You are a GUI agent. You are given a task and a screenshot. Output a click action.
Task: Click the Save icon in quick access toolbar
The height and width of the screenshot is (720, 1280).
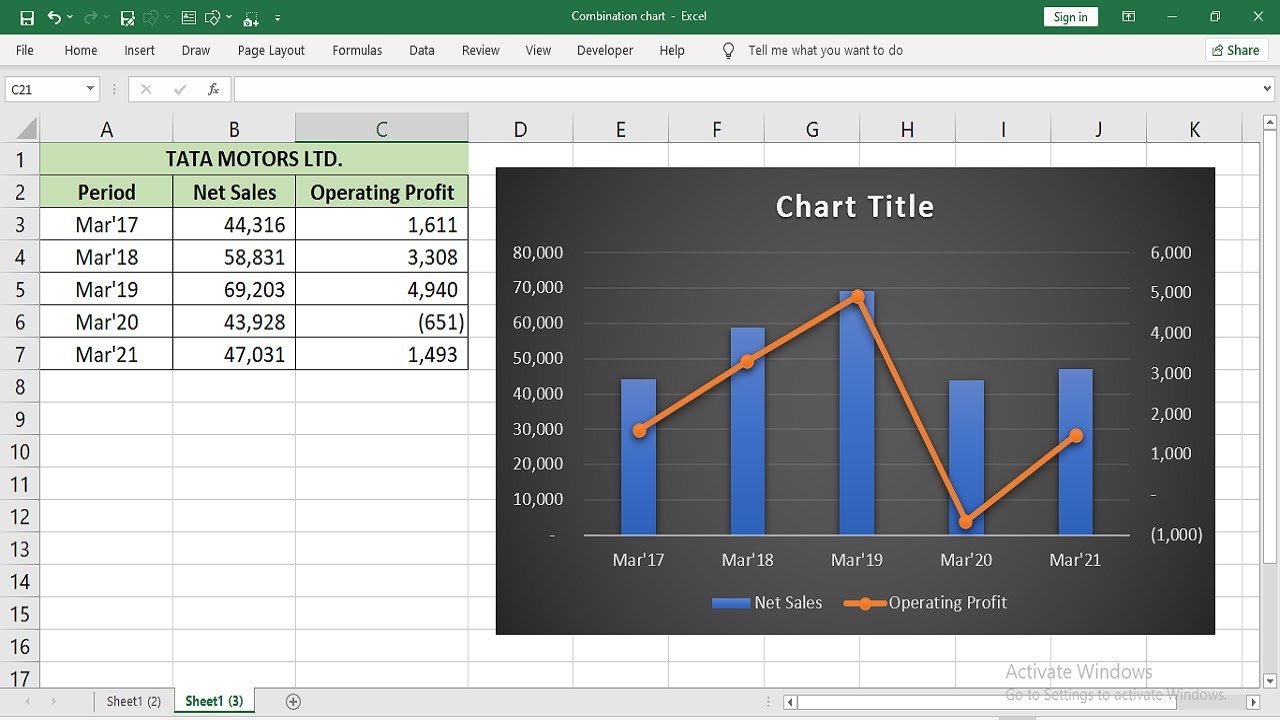(x=27, y=18)
